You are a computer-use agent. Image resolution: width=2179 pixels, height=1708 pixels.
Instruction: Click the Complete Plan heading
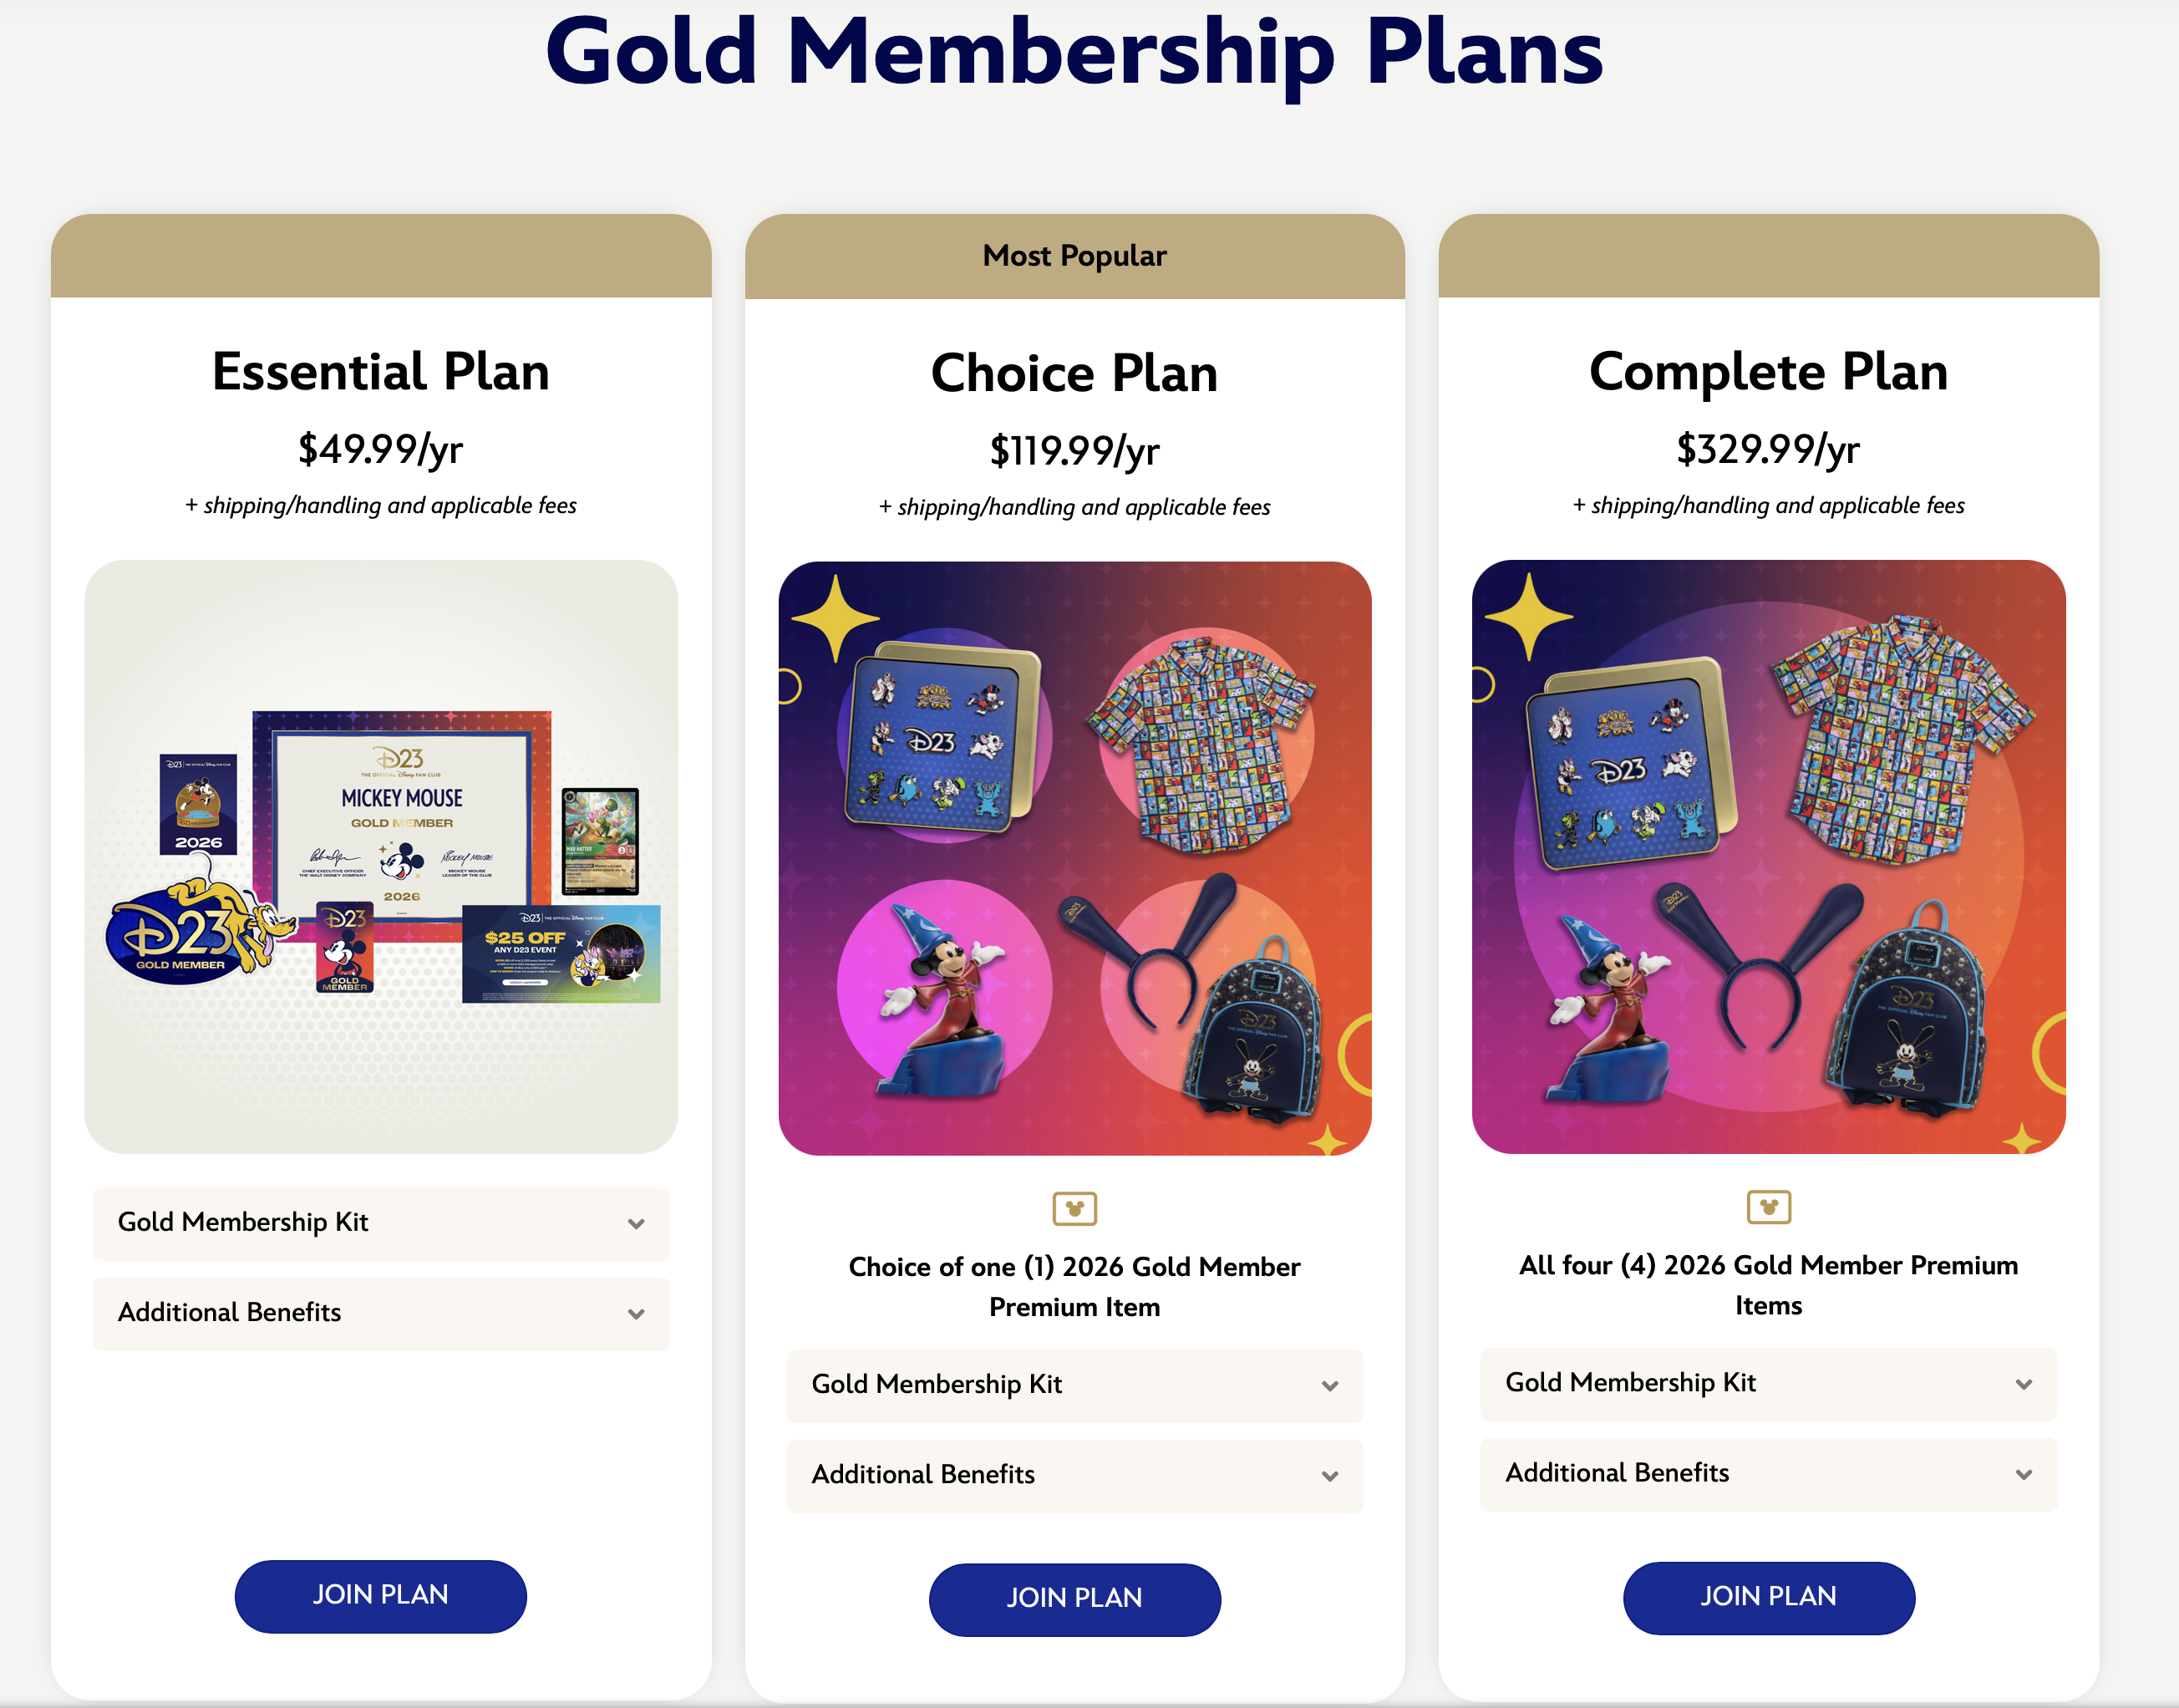(1768, 372)
